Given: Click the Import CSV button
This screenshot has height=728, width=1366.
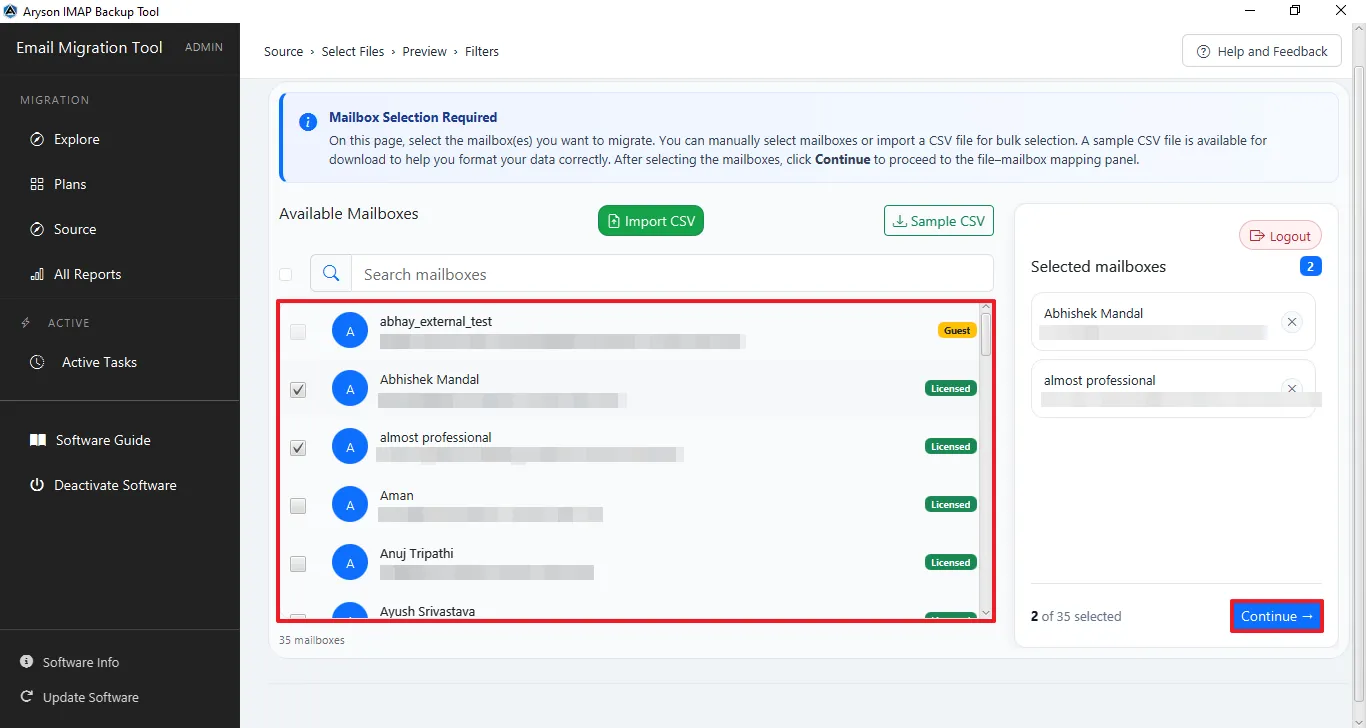Looking at the screenshot, I should (651, 221).
